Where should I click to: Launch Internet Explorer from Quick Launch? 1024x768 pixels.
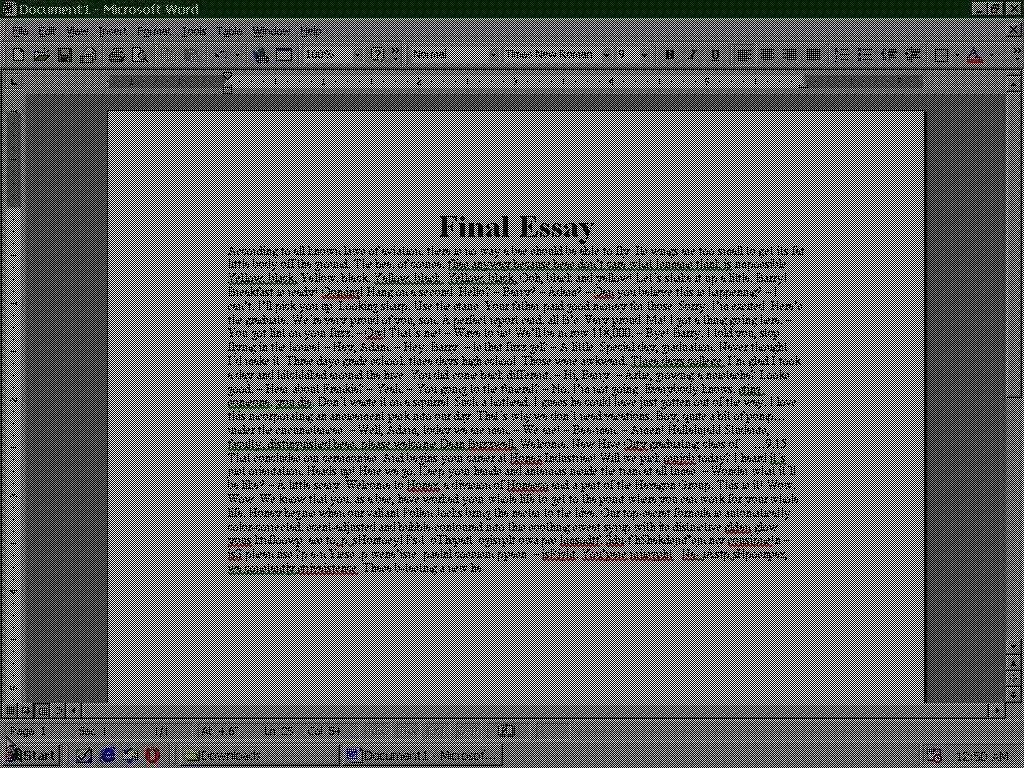(107, 756)
